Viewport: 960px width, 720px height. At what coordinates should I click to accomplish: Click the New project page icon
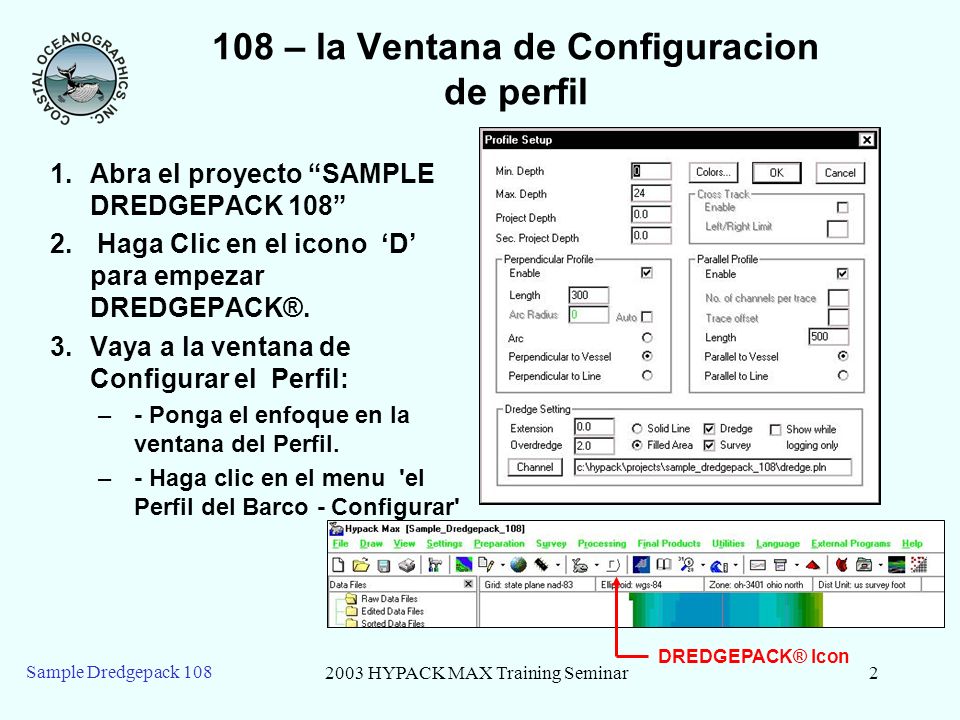pos(338,564)
